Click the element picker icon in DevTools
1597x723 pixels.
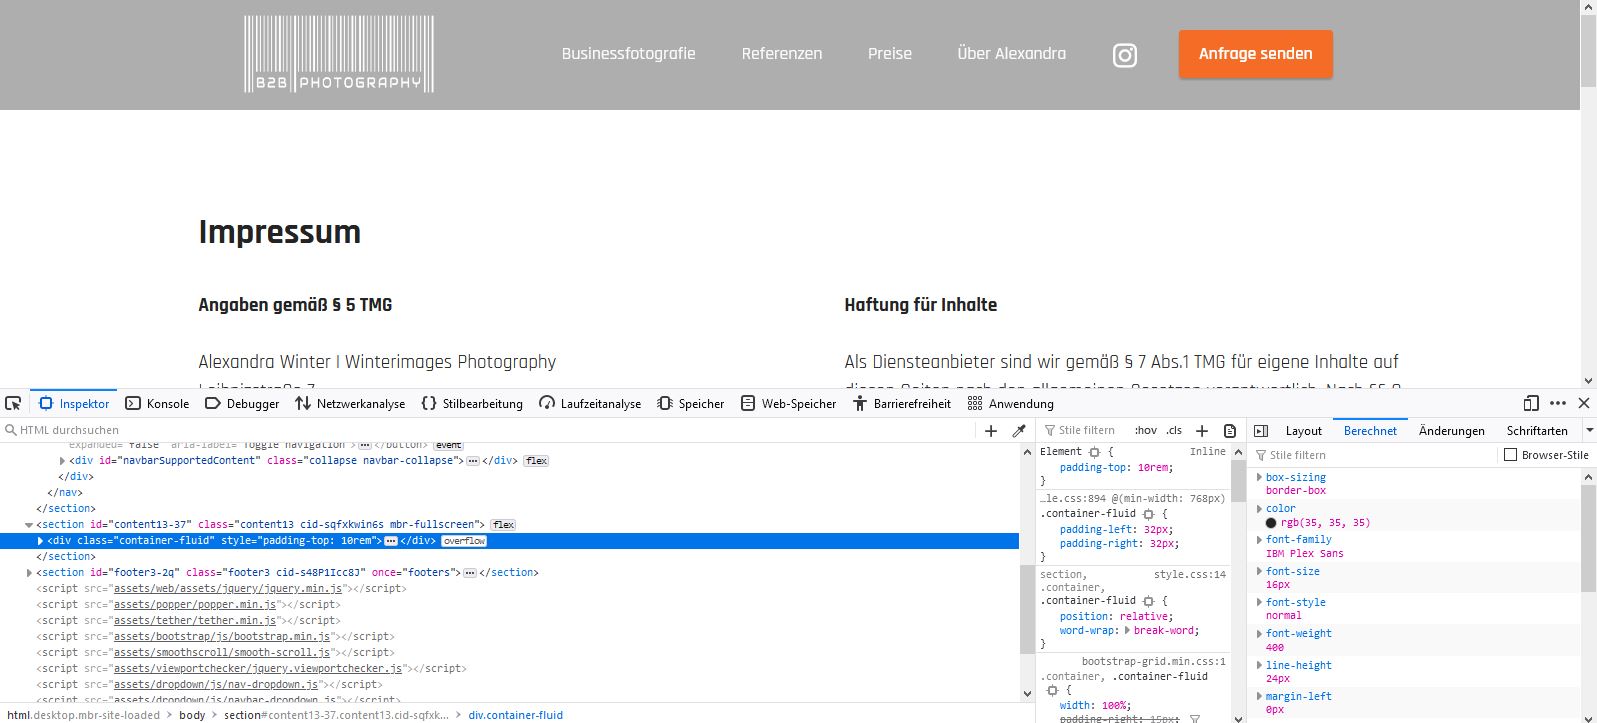tap(13, 403)
